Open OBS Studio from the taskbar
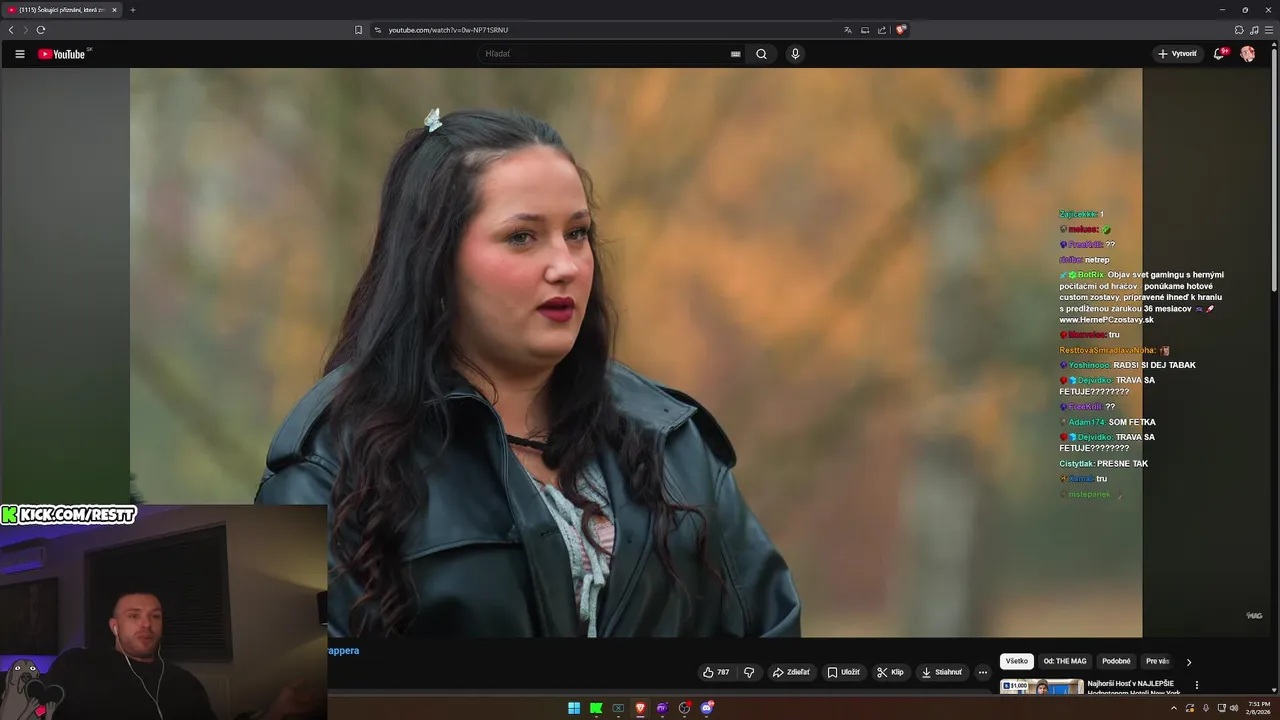This screenshot has height=720, width=1280. pos(684,708)
